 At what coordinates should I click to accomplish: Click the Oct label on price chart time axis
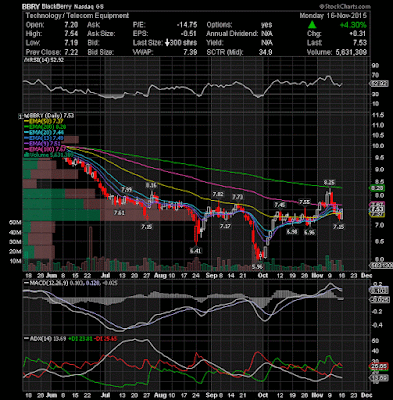[x=263, y=276]
